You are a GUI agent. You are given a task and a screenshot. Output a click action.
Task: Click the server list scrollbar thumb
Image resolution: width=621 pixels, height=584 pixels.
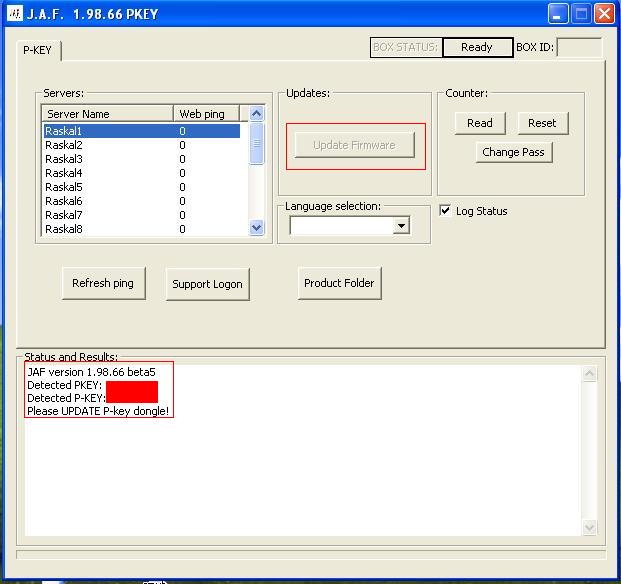tap(257, 143)
